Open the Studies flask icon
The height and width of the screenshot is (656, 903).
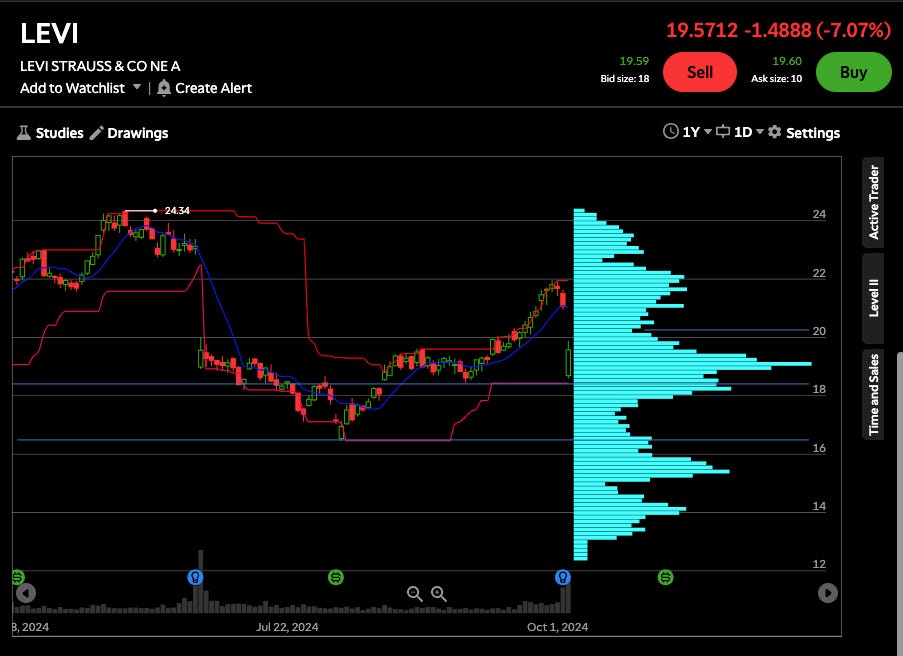tap(24, 133)
